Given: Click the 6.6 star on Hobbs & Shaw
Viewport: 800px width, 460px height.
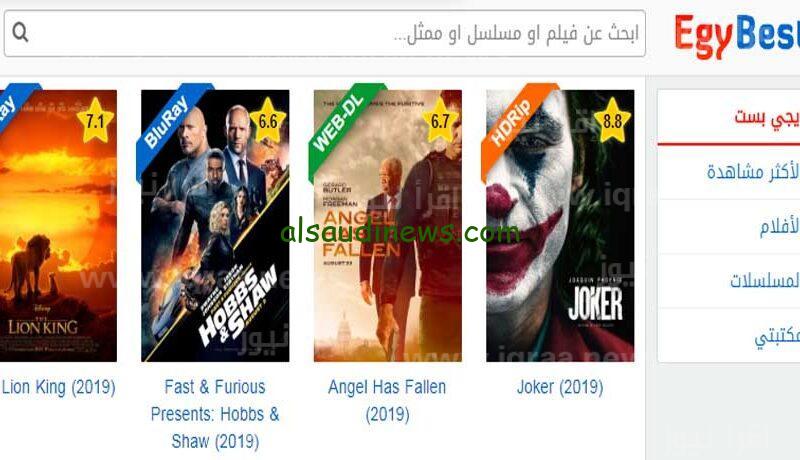Looking at the screenshot, I should (267, 121).
